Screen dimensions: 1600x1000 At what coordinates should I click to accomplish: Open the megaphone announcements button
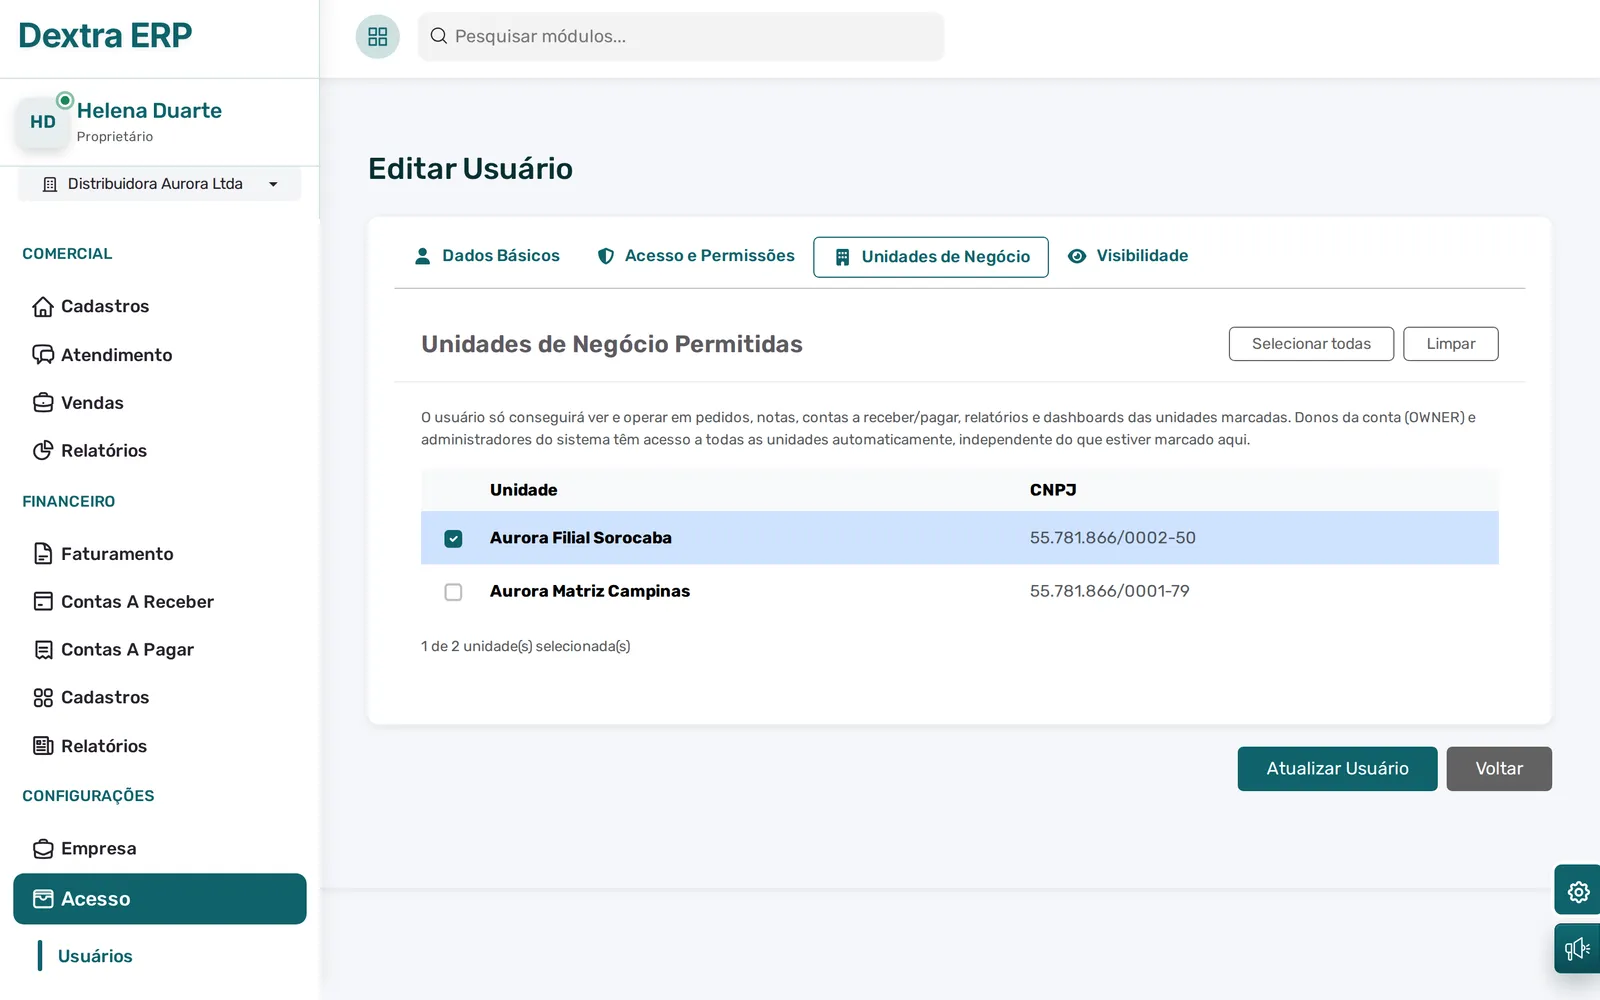(x=1578, y=949)
